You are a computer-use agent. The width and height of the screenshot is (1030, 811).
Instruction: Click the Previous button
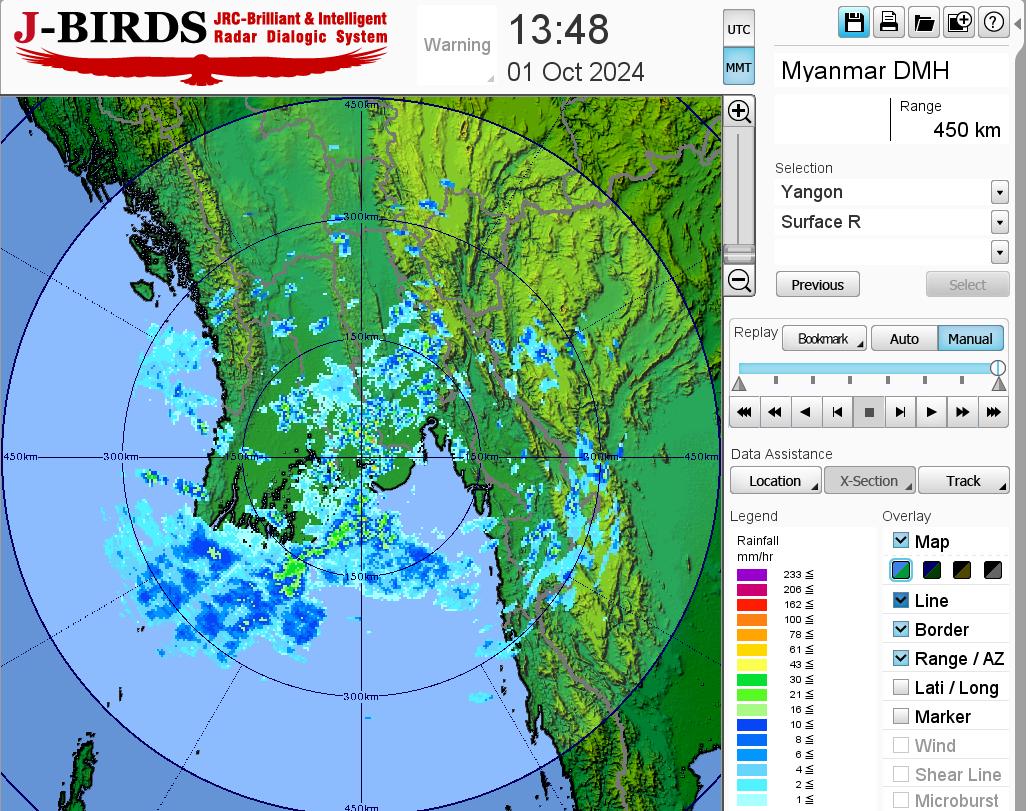pos(817,285)
